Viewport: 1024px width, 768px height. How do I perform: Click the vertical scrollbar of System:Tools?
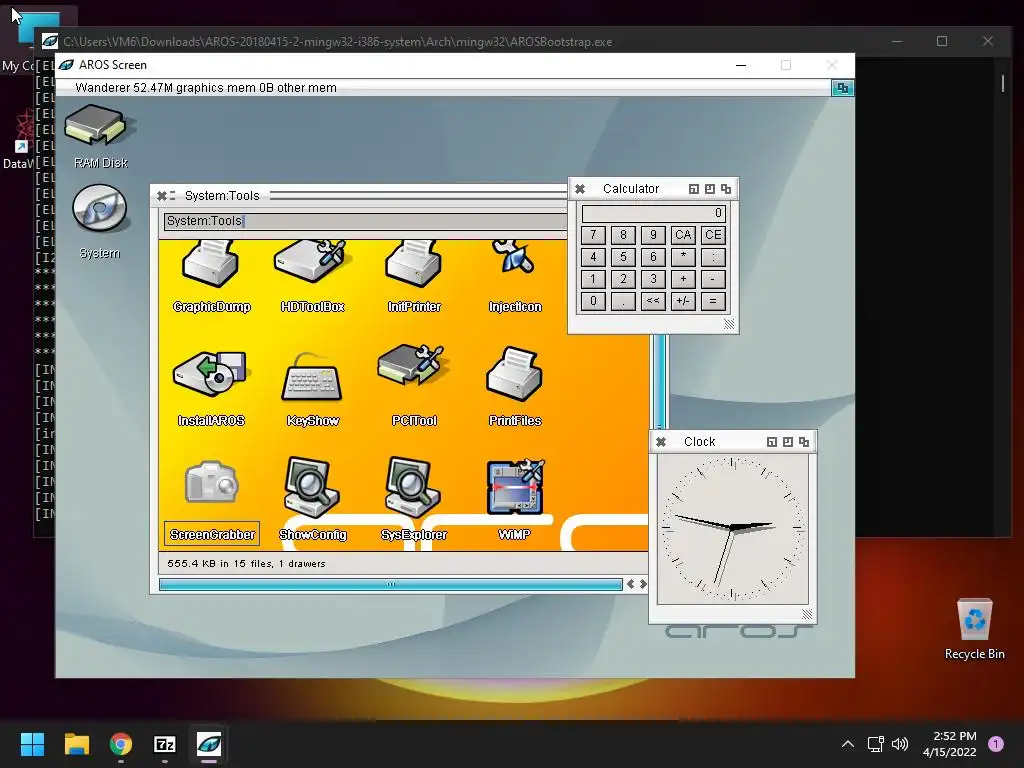[660, 382]
